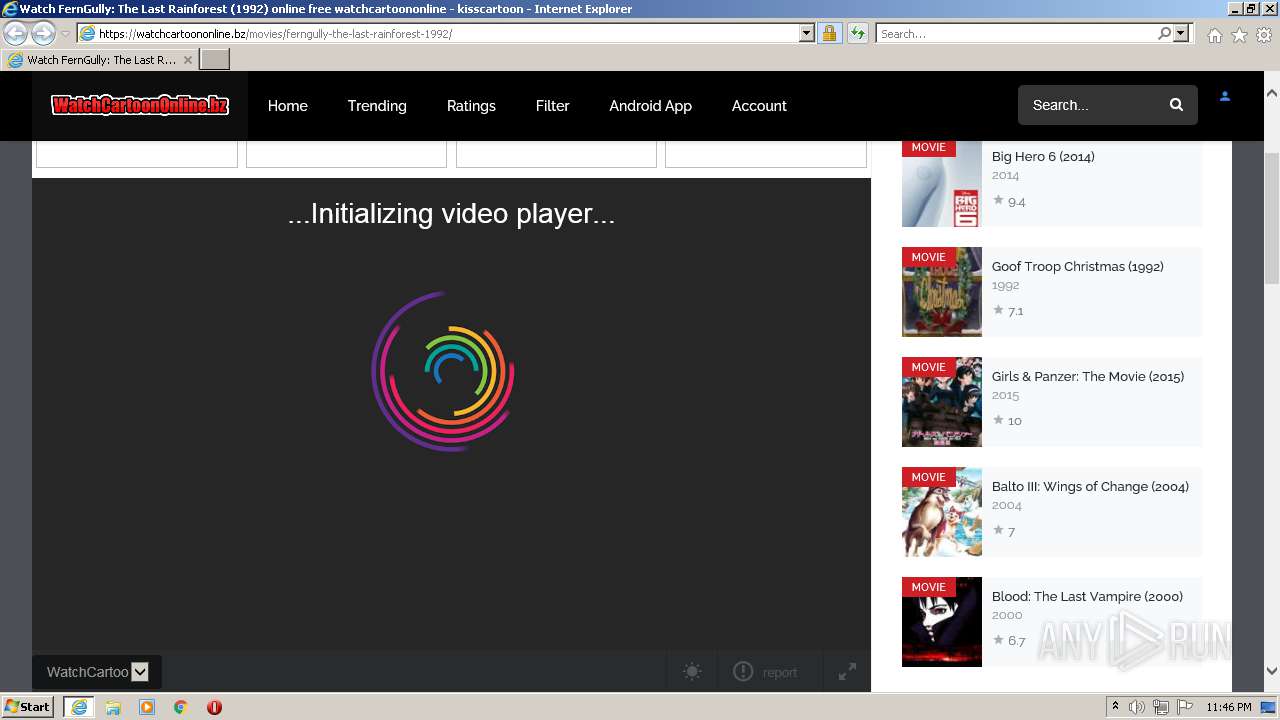Click the browser Forward arrow button
This screenshot has width=1280, height=720.
click(43, 34)
